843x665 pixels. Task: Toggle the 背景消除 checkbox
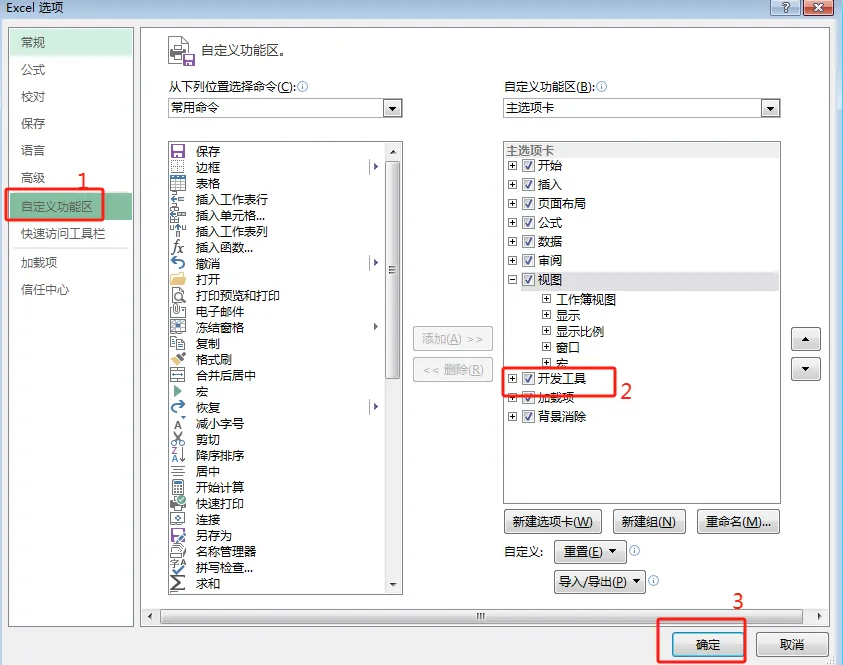[528, 417]
